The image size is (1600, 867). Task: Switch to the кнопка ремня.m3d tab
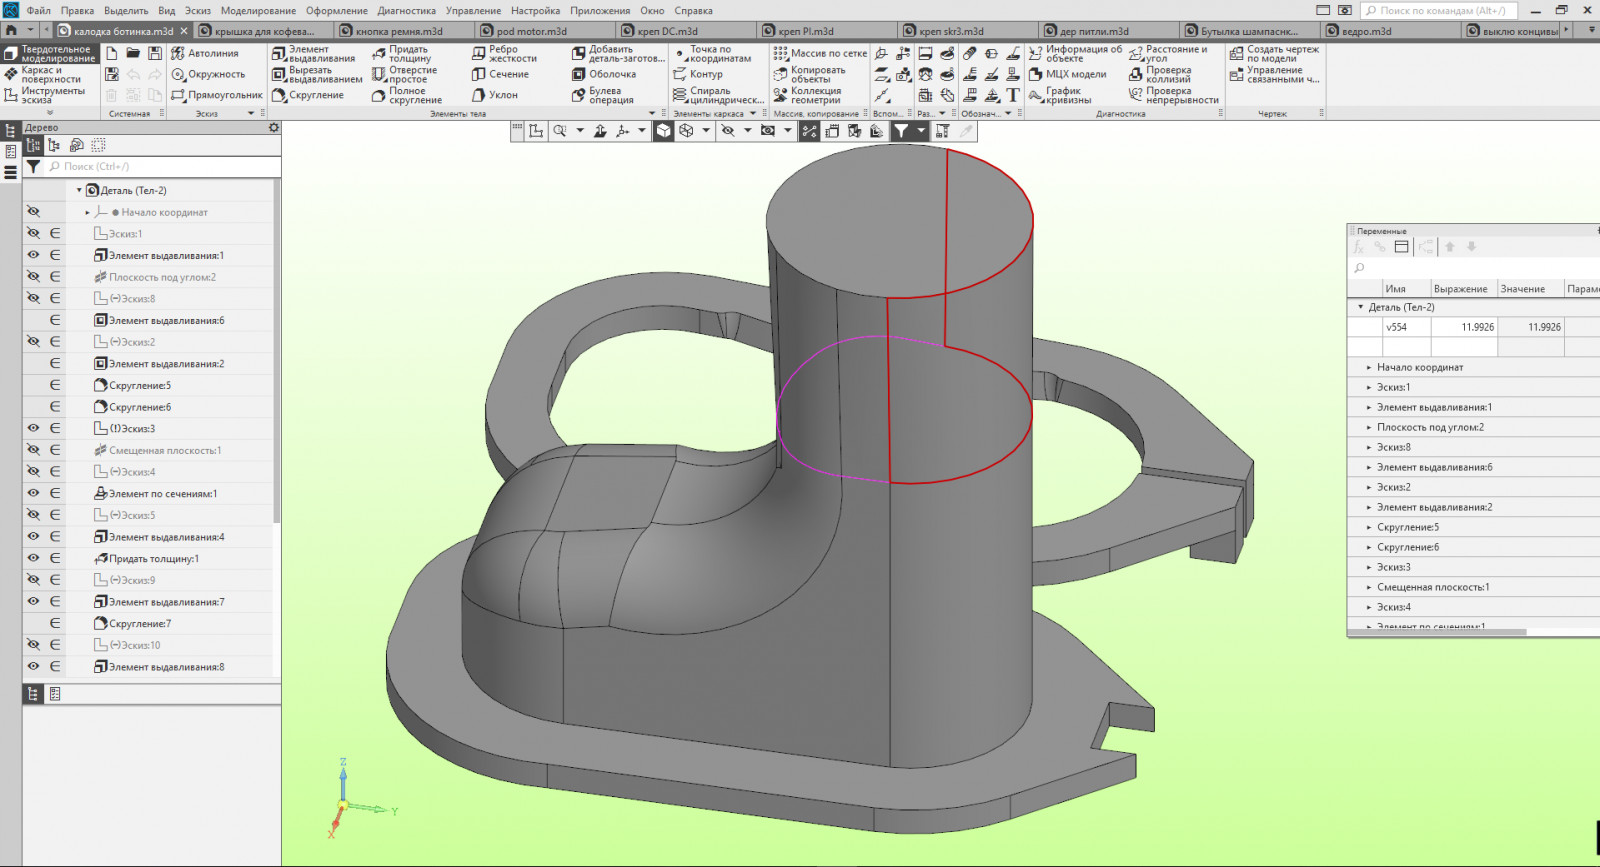coord(398,31)
